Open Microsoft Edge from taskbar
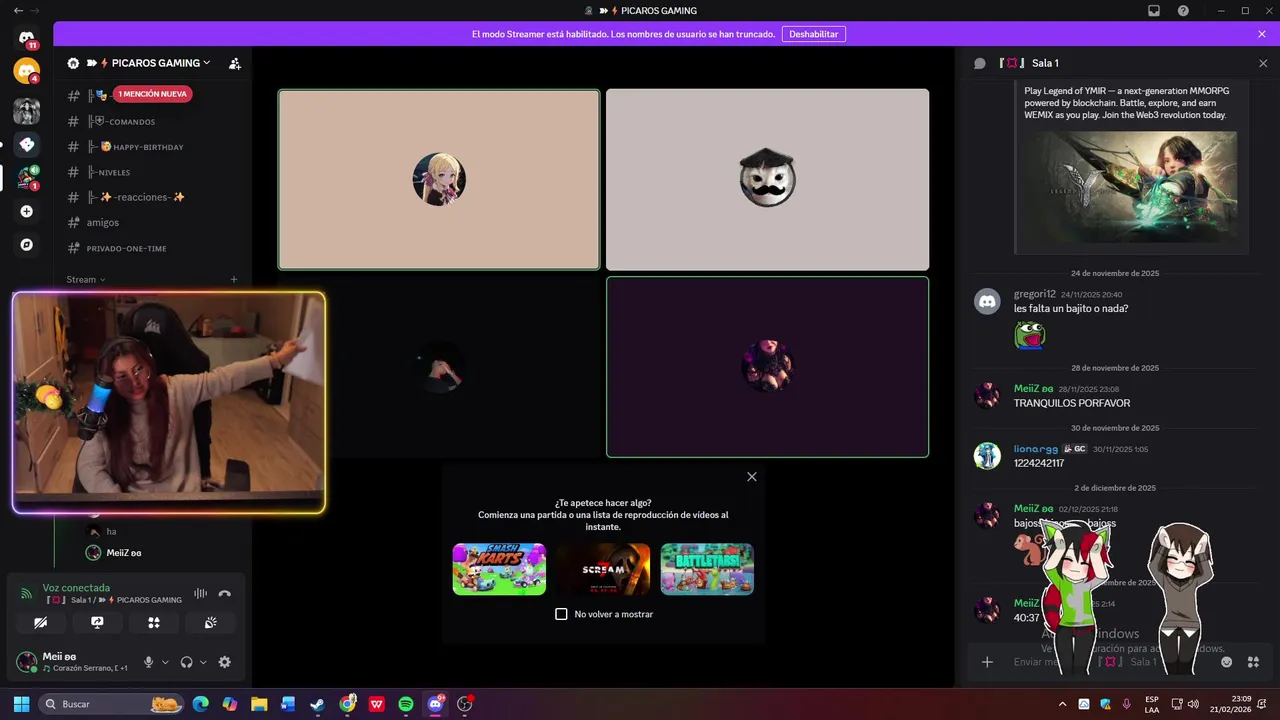The height and width of the screenshot is (720, 1280). 201,704
